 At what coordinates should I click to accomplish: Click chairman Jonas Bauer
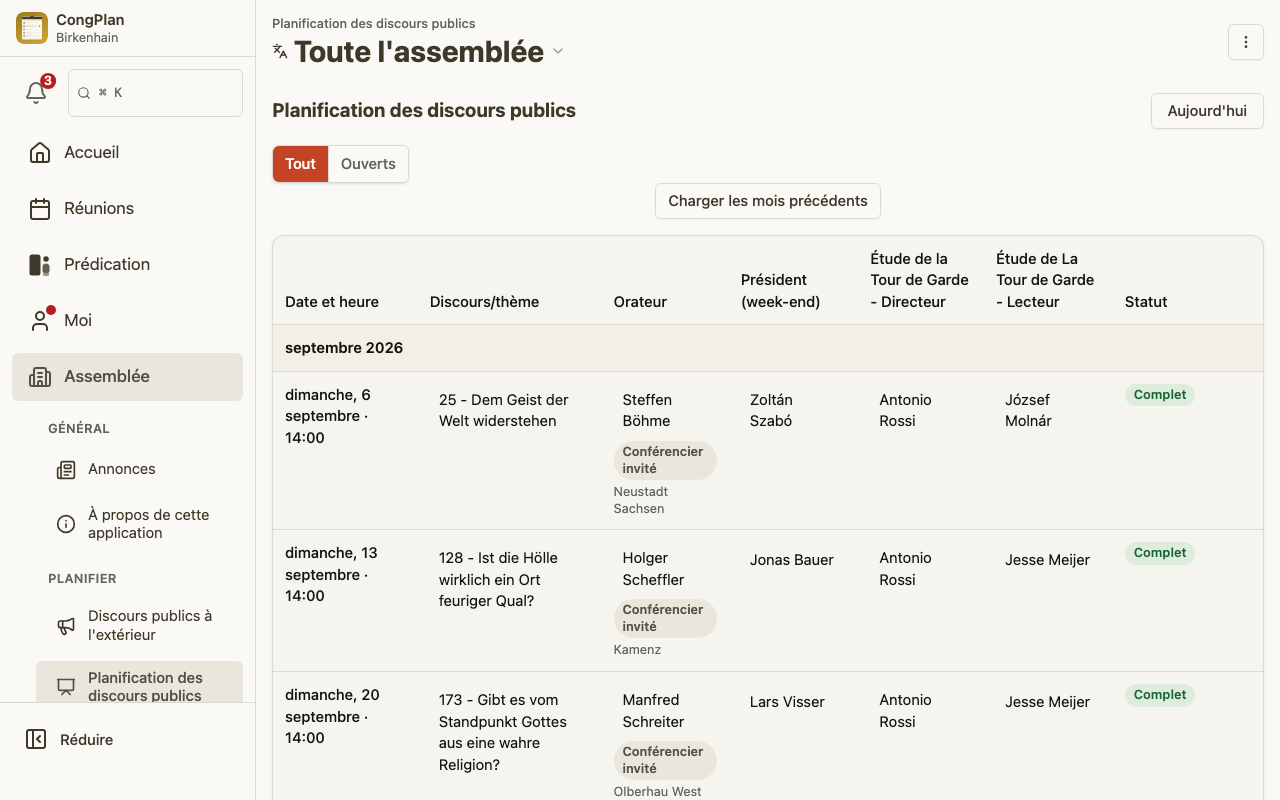792,560
